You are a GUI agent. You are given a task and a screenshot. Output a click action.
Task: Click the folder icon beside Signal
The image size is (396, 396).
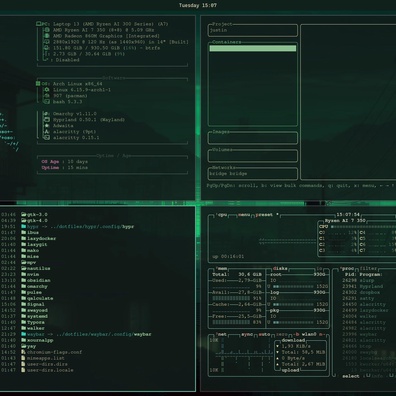pos(24,304)
